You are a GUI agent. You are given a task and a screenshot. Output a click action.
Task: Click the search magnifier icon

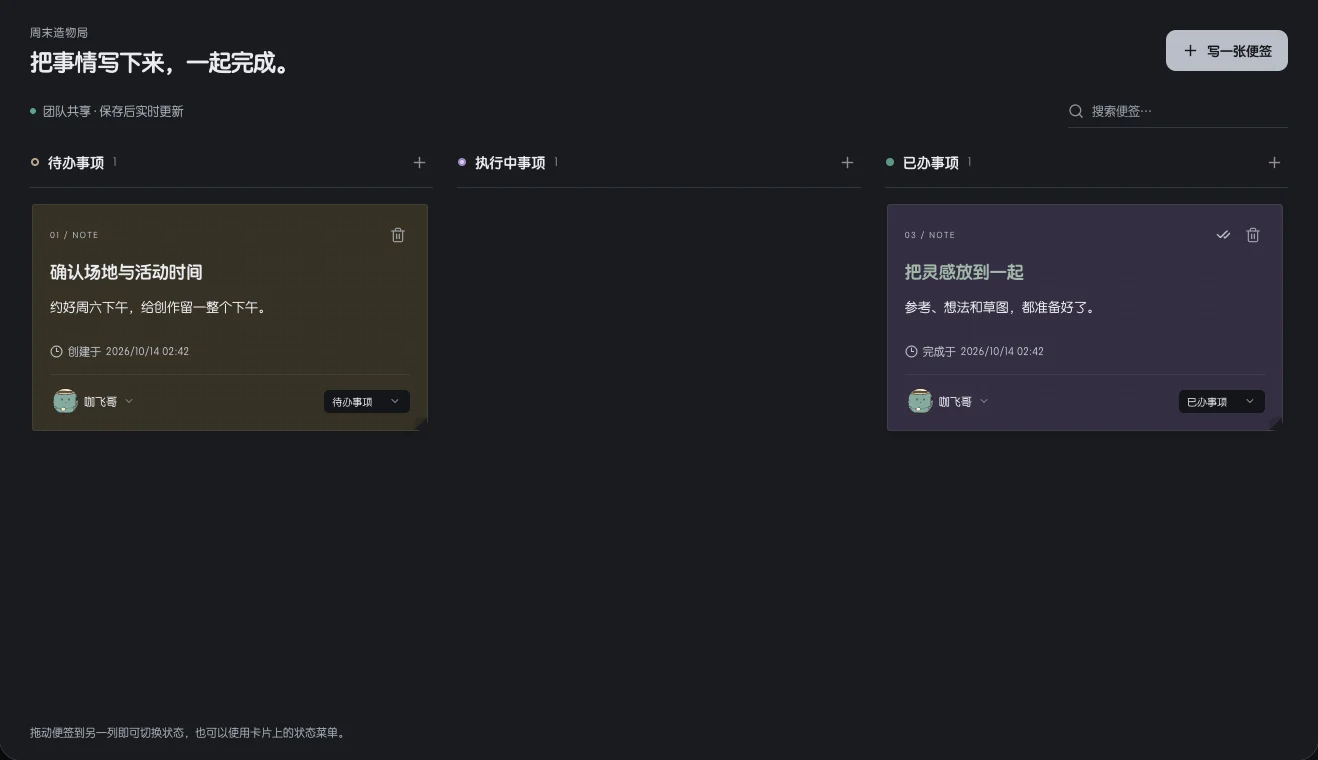pyautogui.click(x=1076, y=111)
